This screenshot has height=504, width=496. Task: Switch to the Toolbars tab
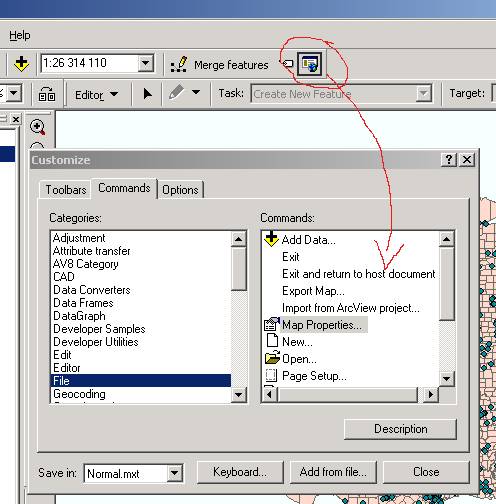(x=66, y=190)
